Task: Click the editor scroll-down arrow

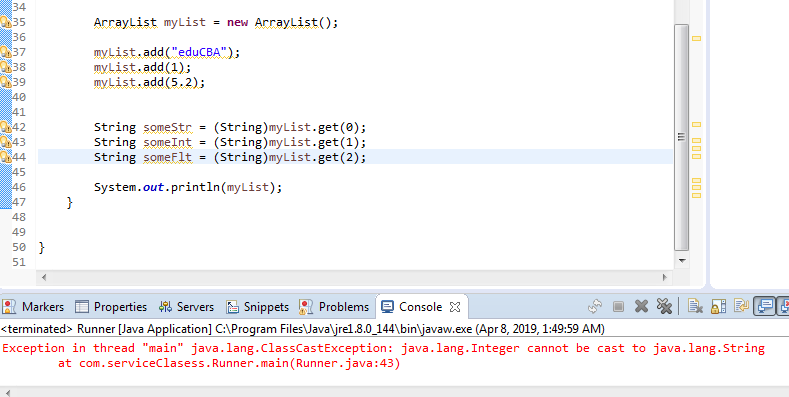Action: (x=682, y=261)
